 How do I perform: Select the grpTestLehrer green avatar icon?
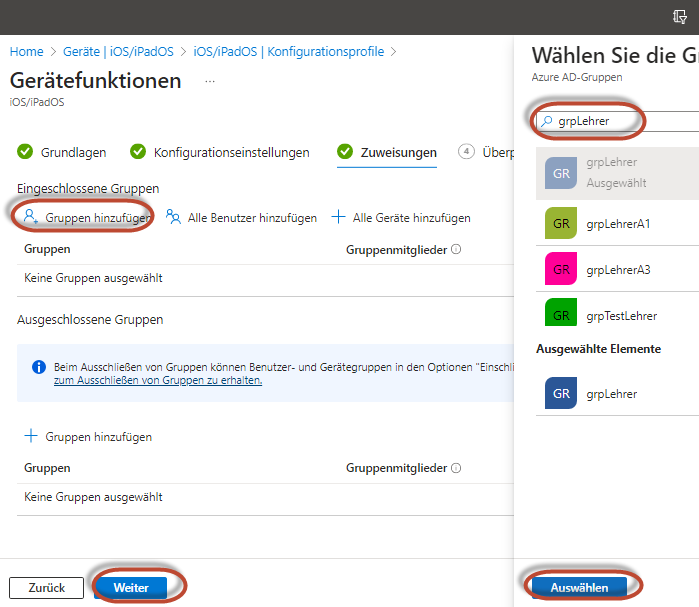tap(561, 313)
